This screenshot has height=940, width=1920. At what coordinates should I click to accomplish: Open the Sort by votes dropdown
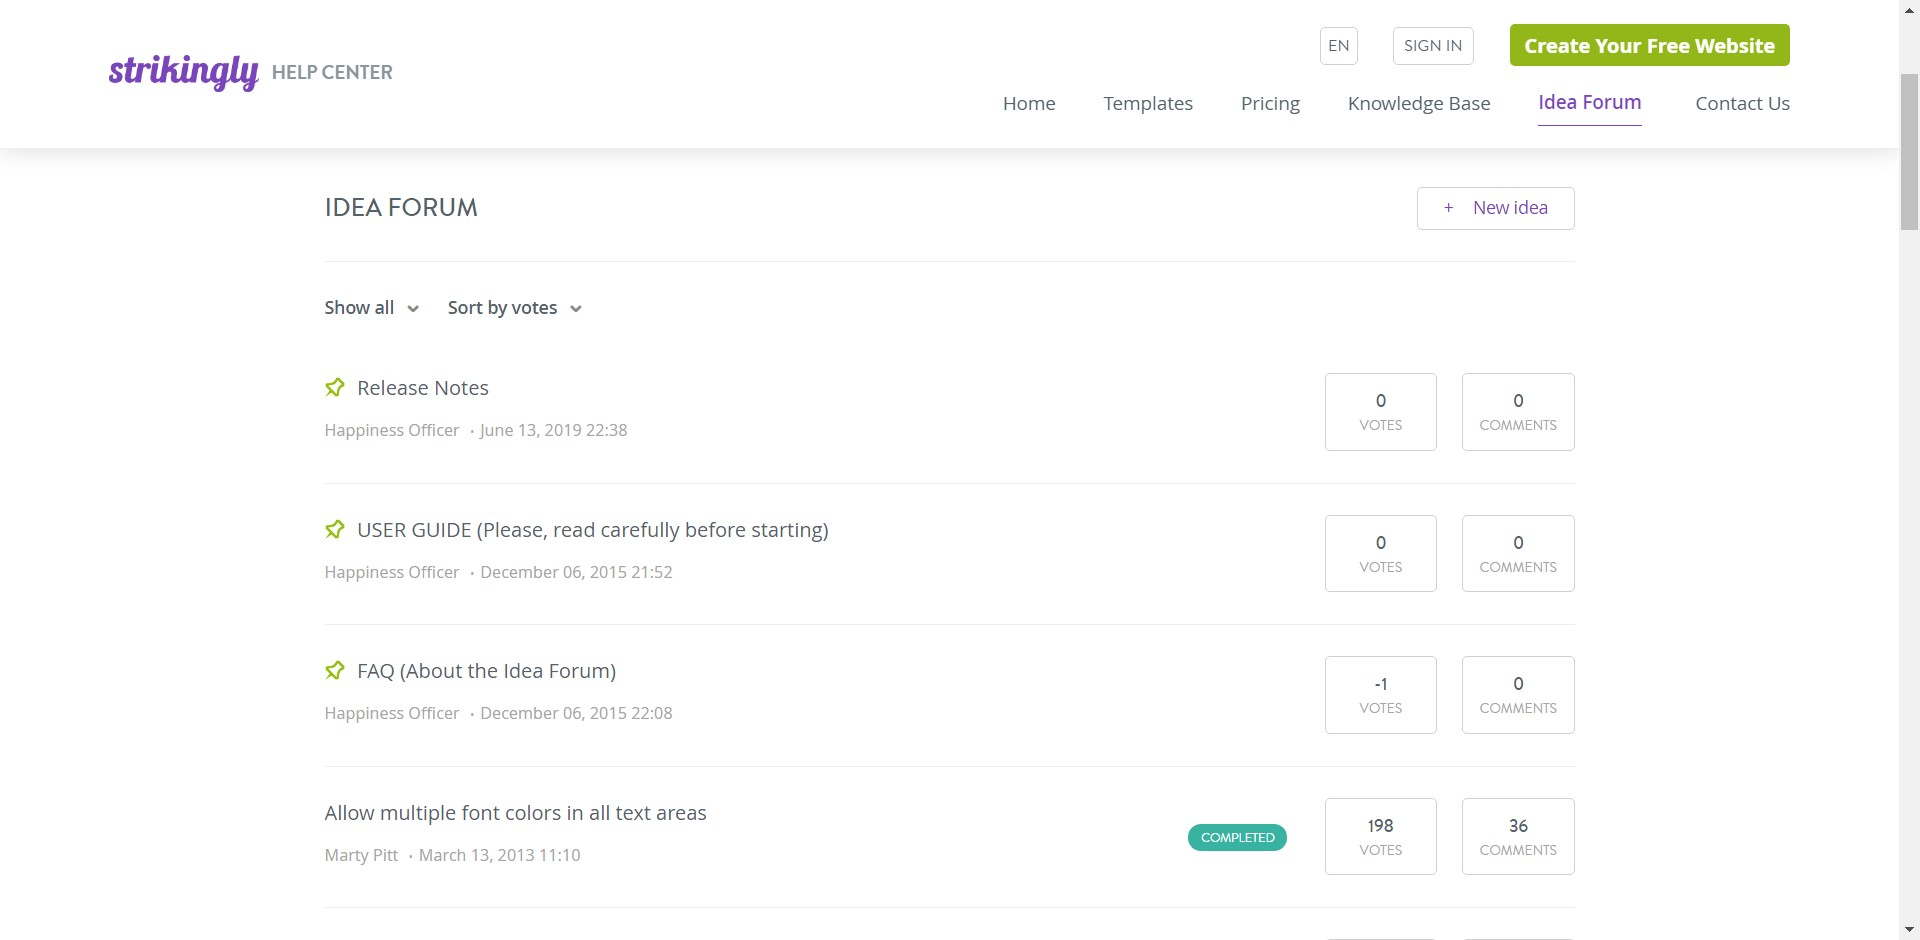click(513, 307)
